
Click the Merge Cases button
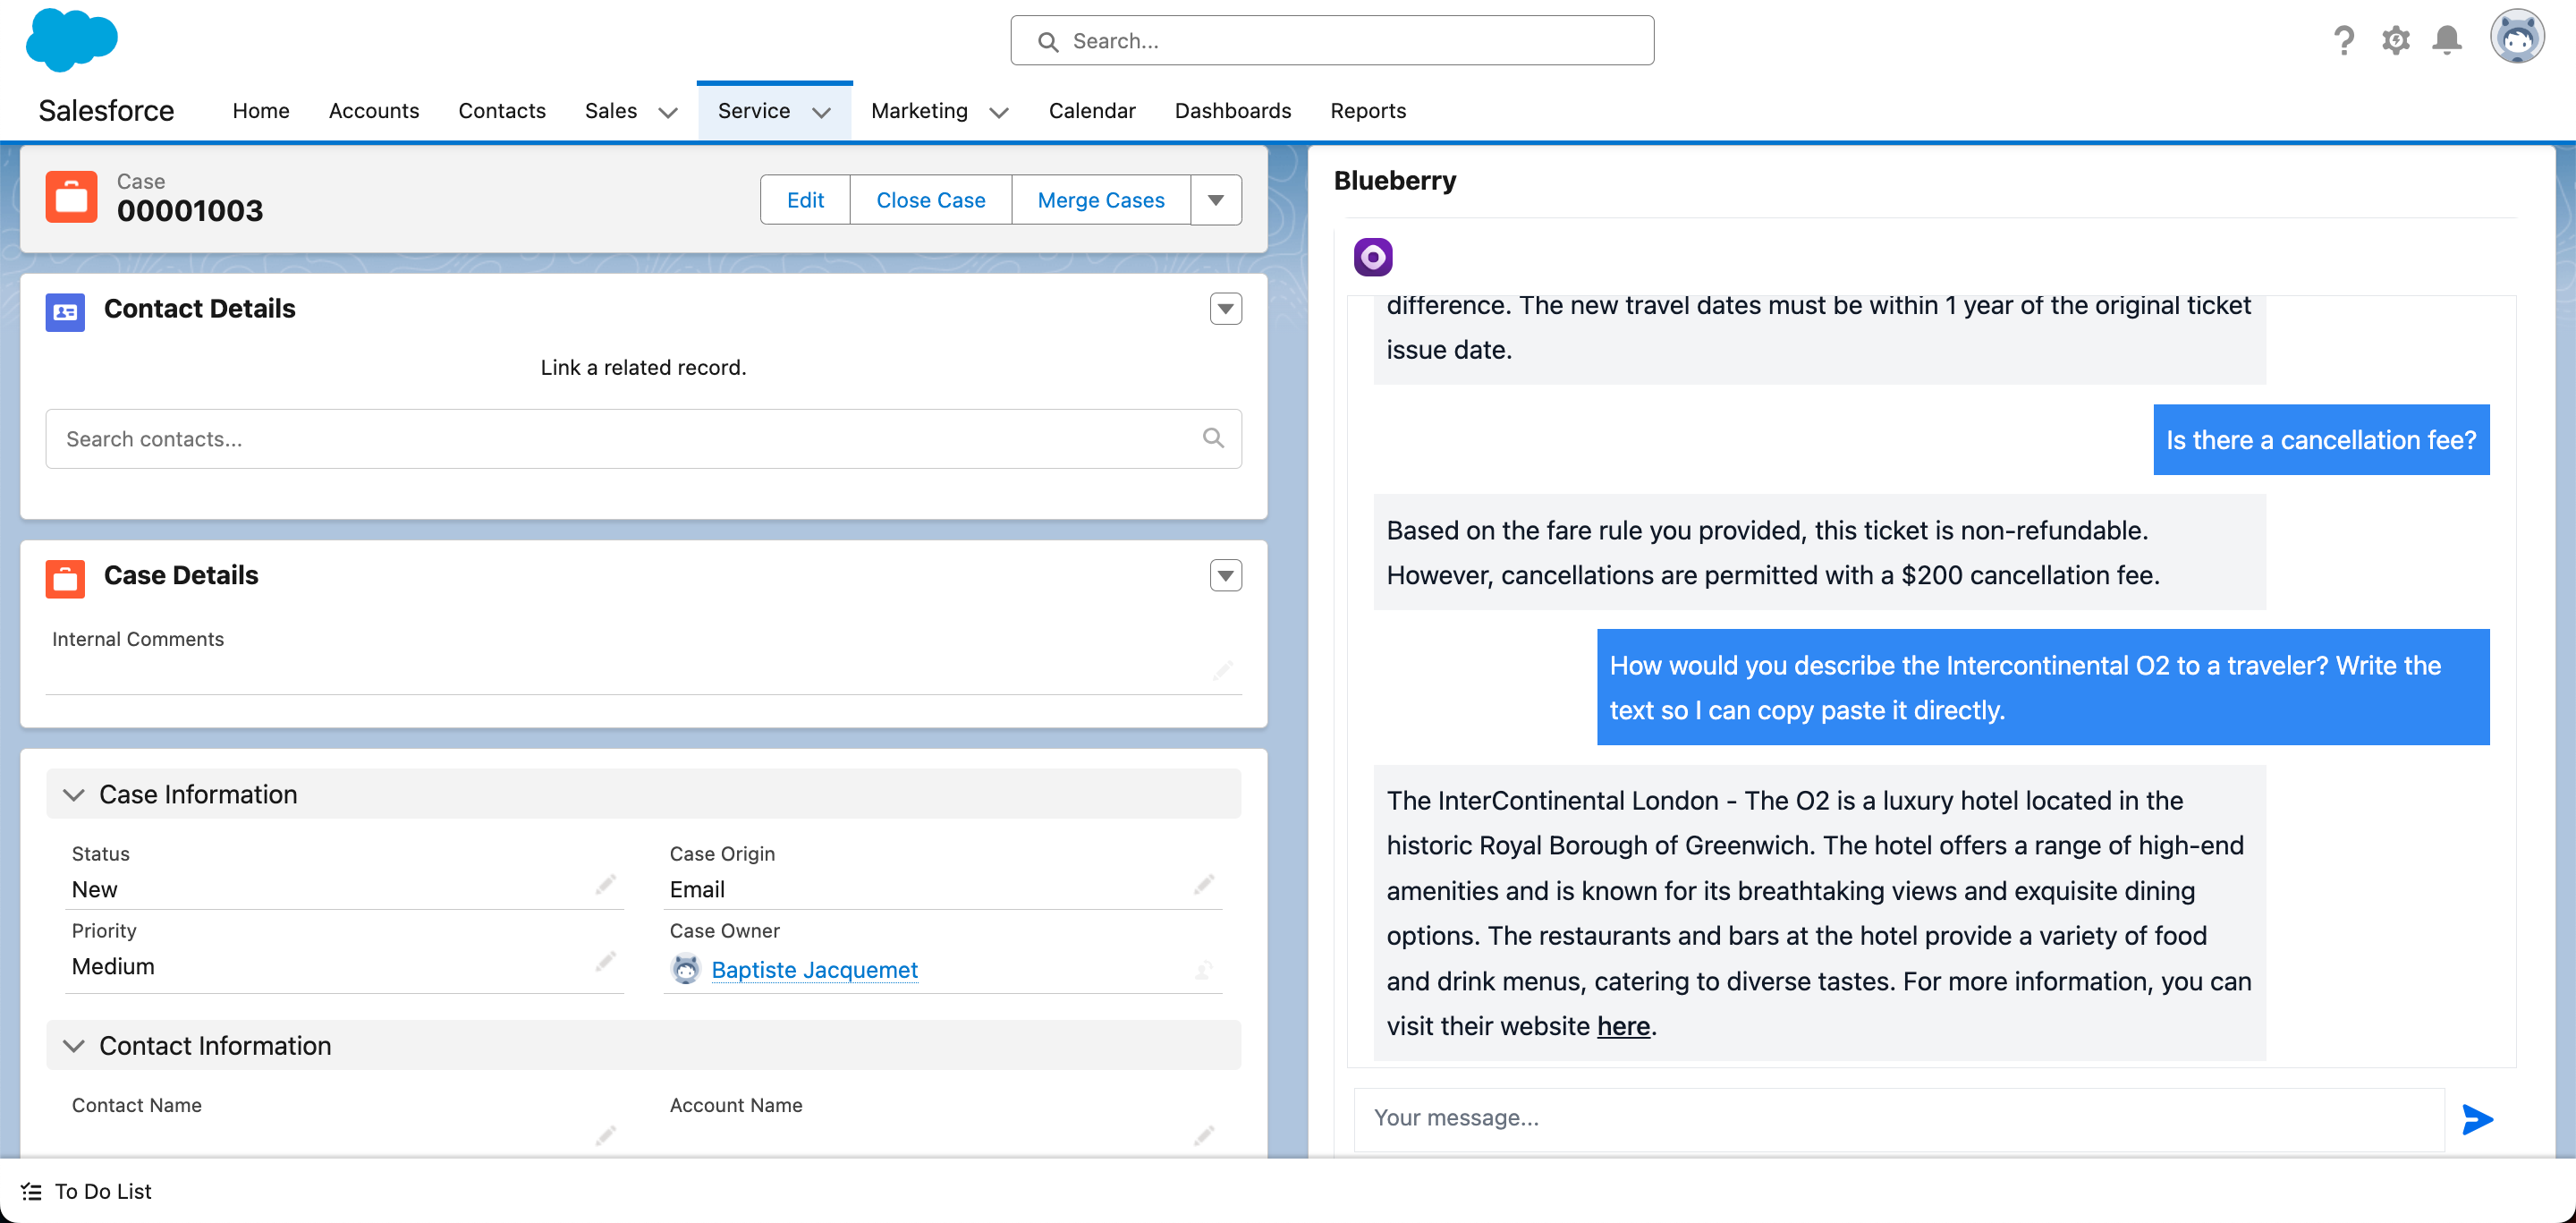coord(1101,200)
